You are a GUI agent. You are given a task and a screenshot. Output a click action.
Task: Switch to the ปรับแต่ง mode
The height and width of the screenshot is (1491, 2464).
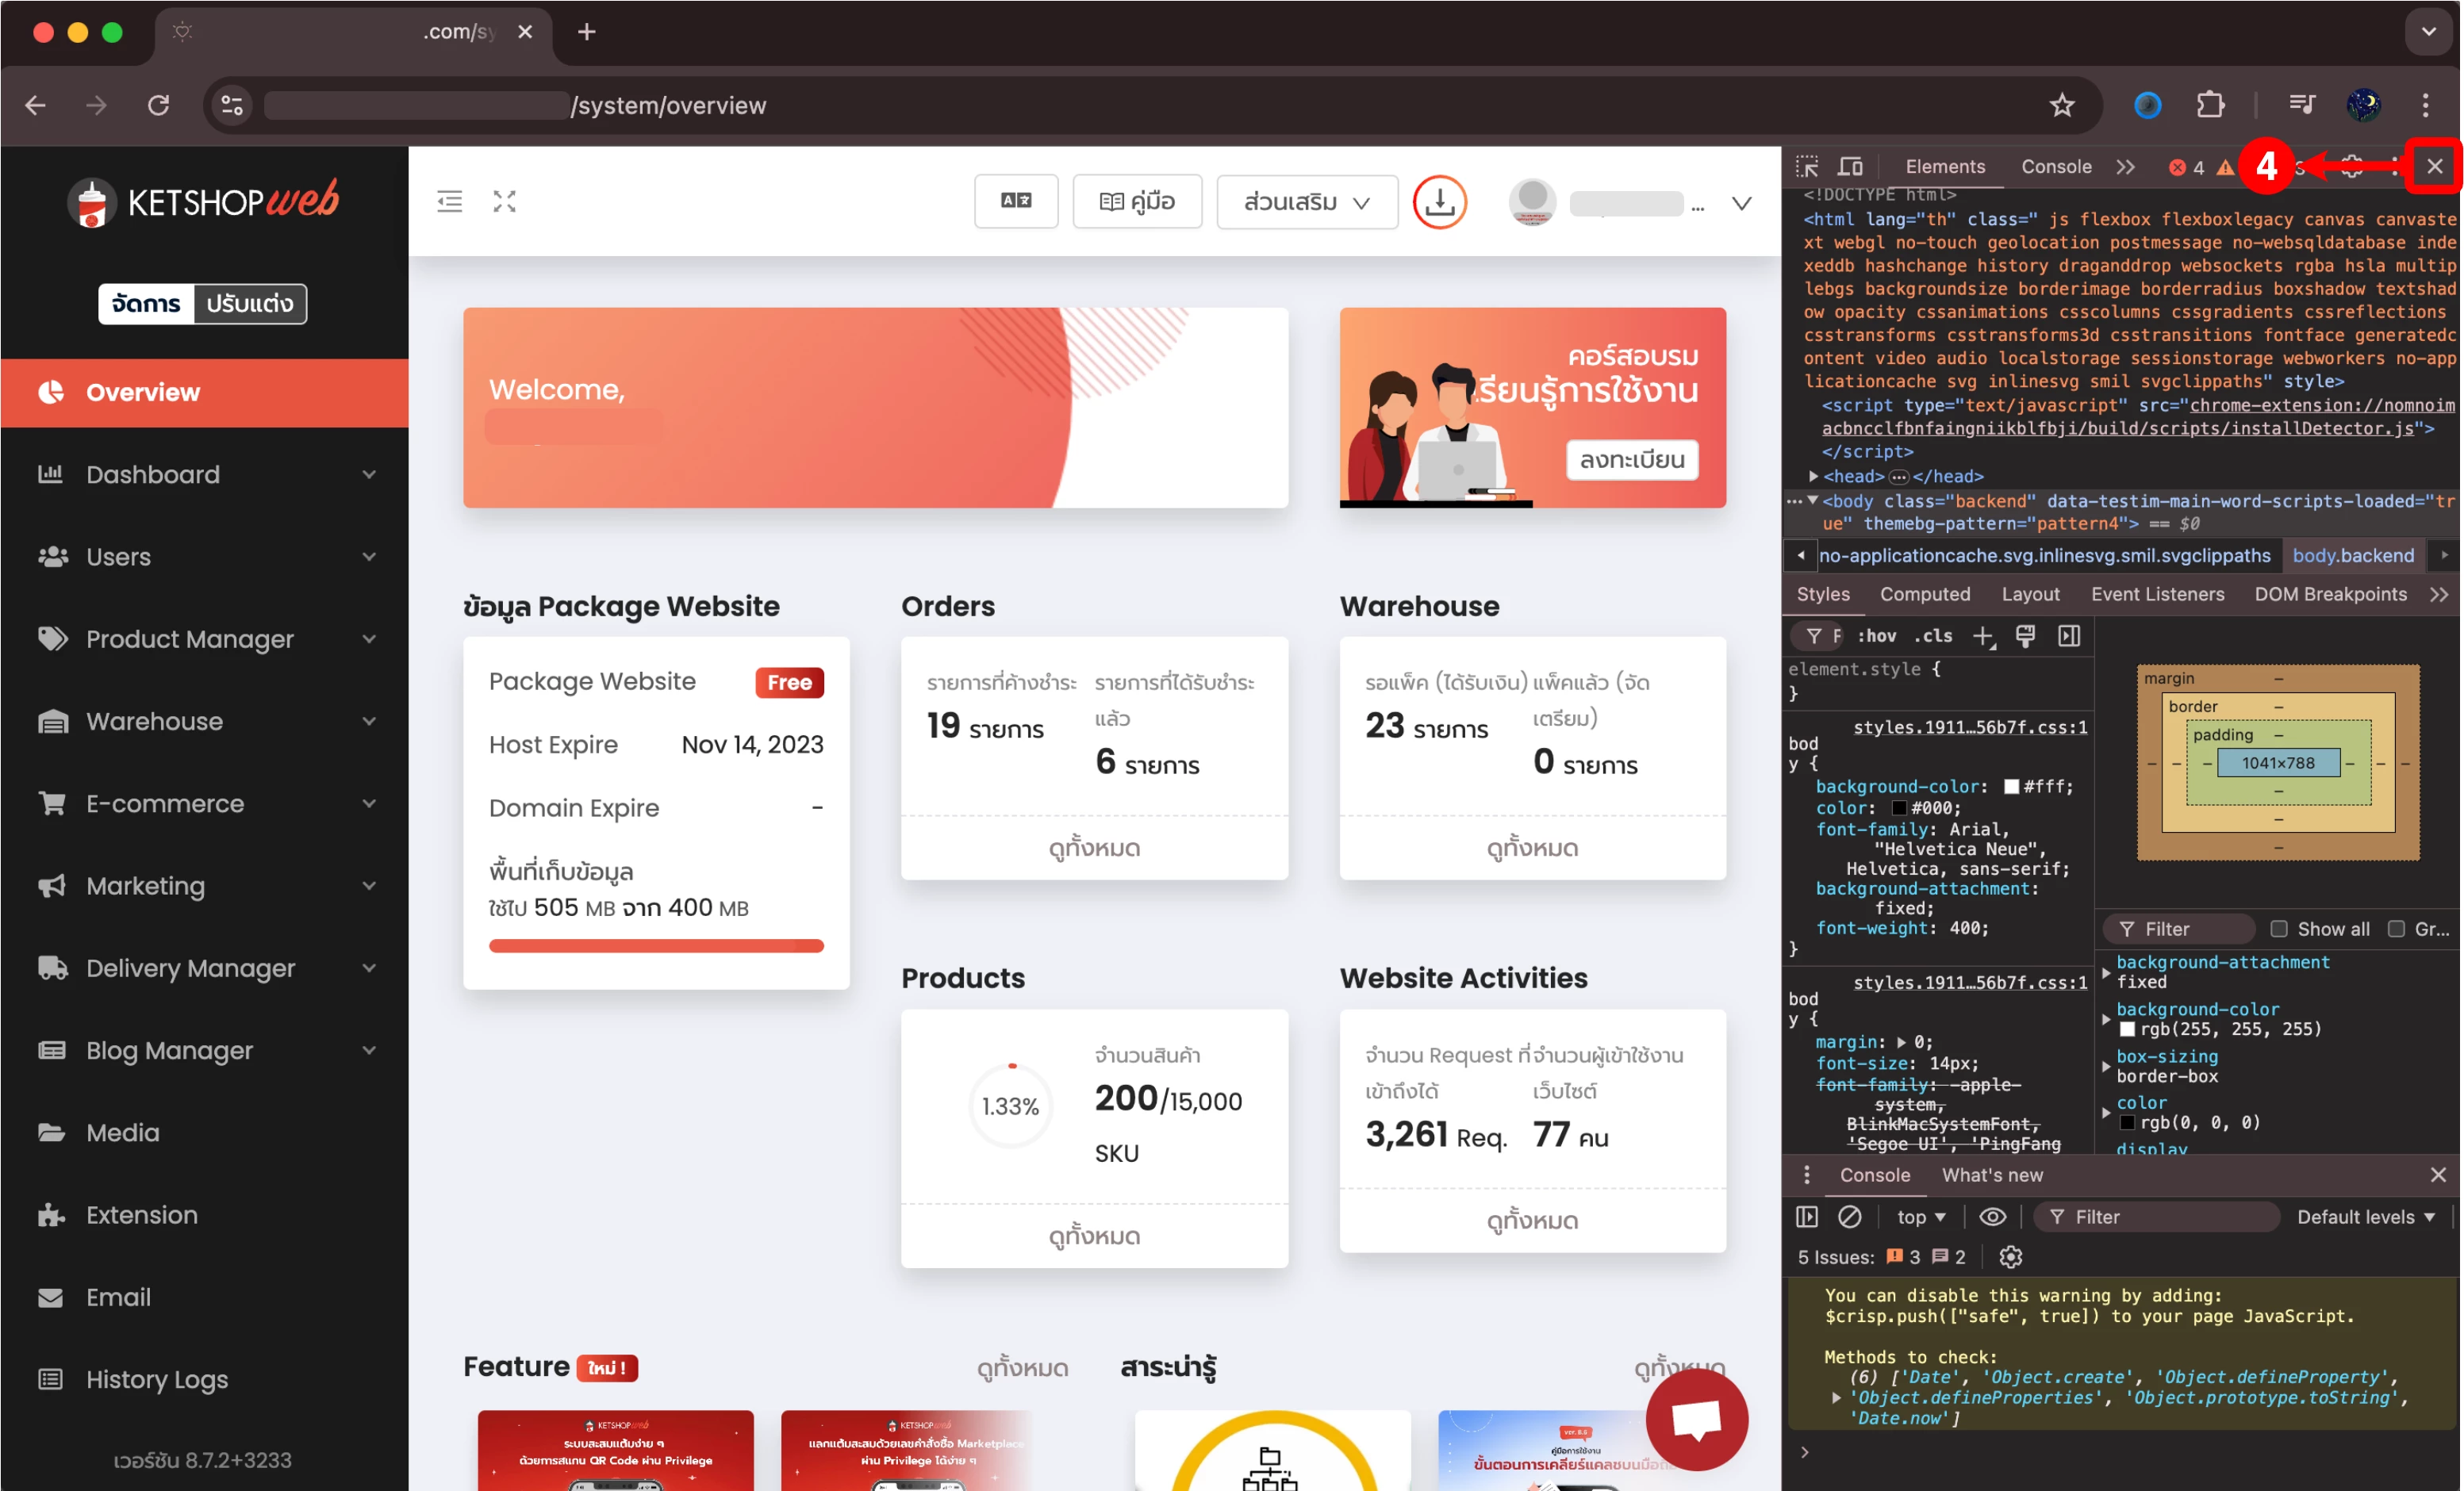[x=250, y=303]
